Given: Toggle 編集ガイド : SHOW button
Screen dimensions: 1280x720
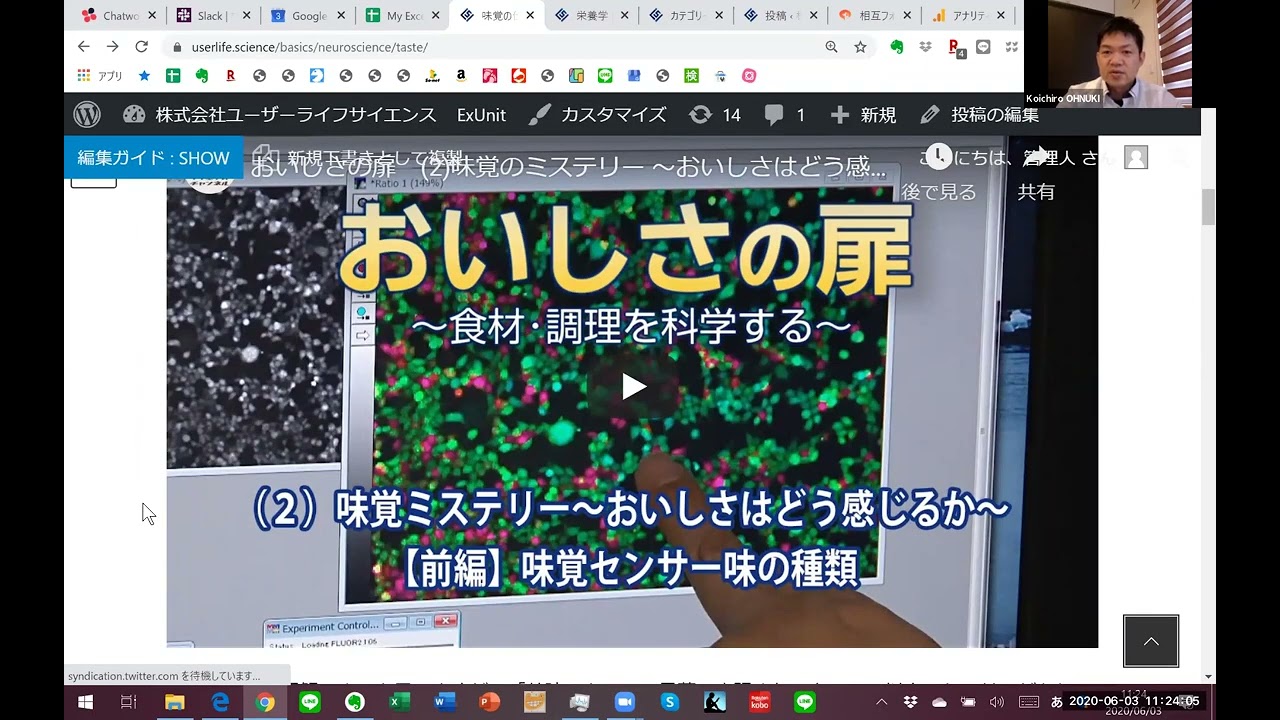Looking at the screenshot, I should (153, 158).
